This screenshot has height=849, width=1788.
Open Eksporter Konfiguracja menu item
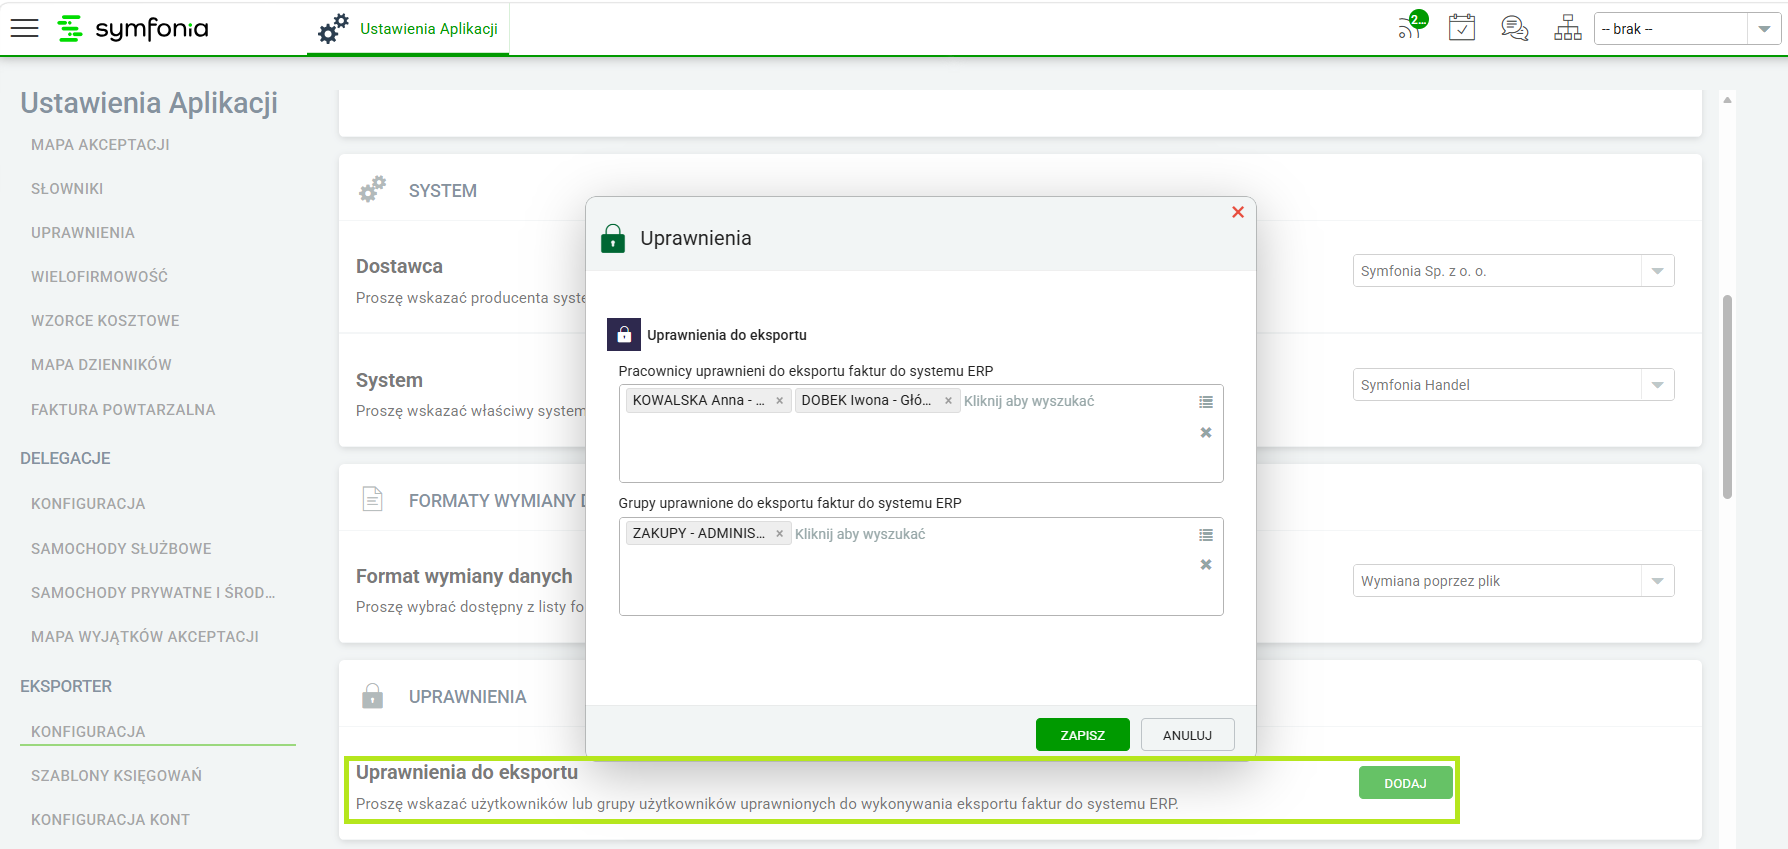click(x=88, y=732)
